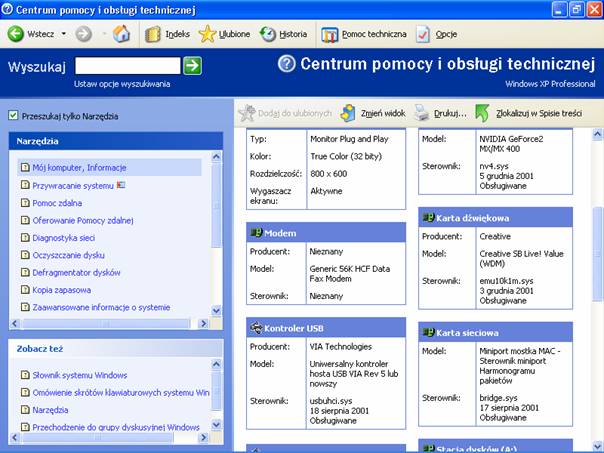Viewport: 604px width, 453px height.
Task: Open Słownik systemu Windows link
Action: (x=80, y=375)
